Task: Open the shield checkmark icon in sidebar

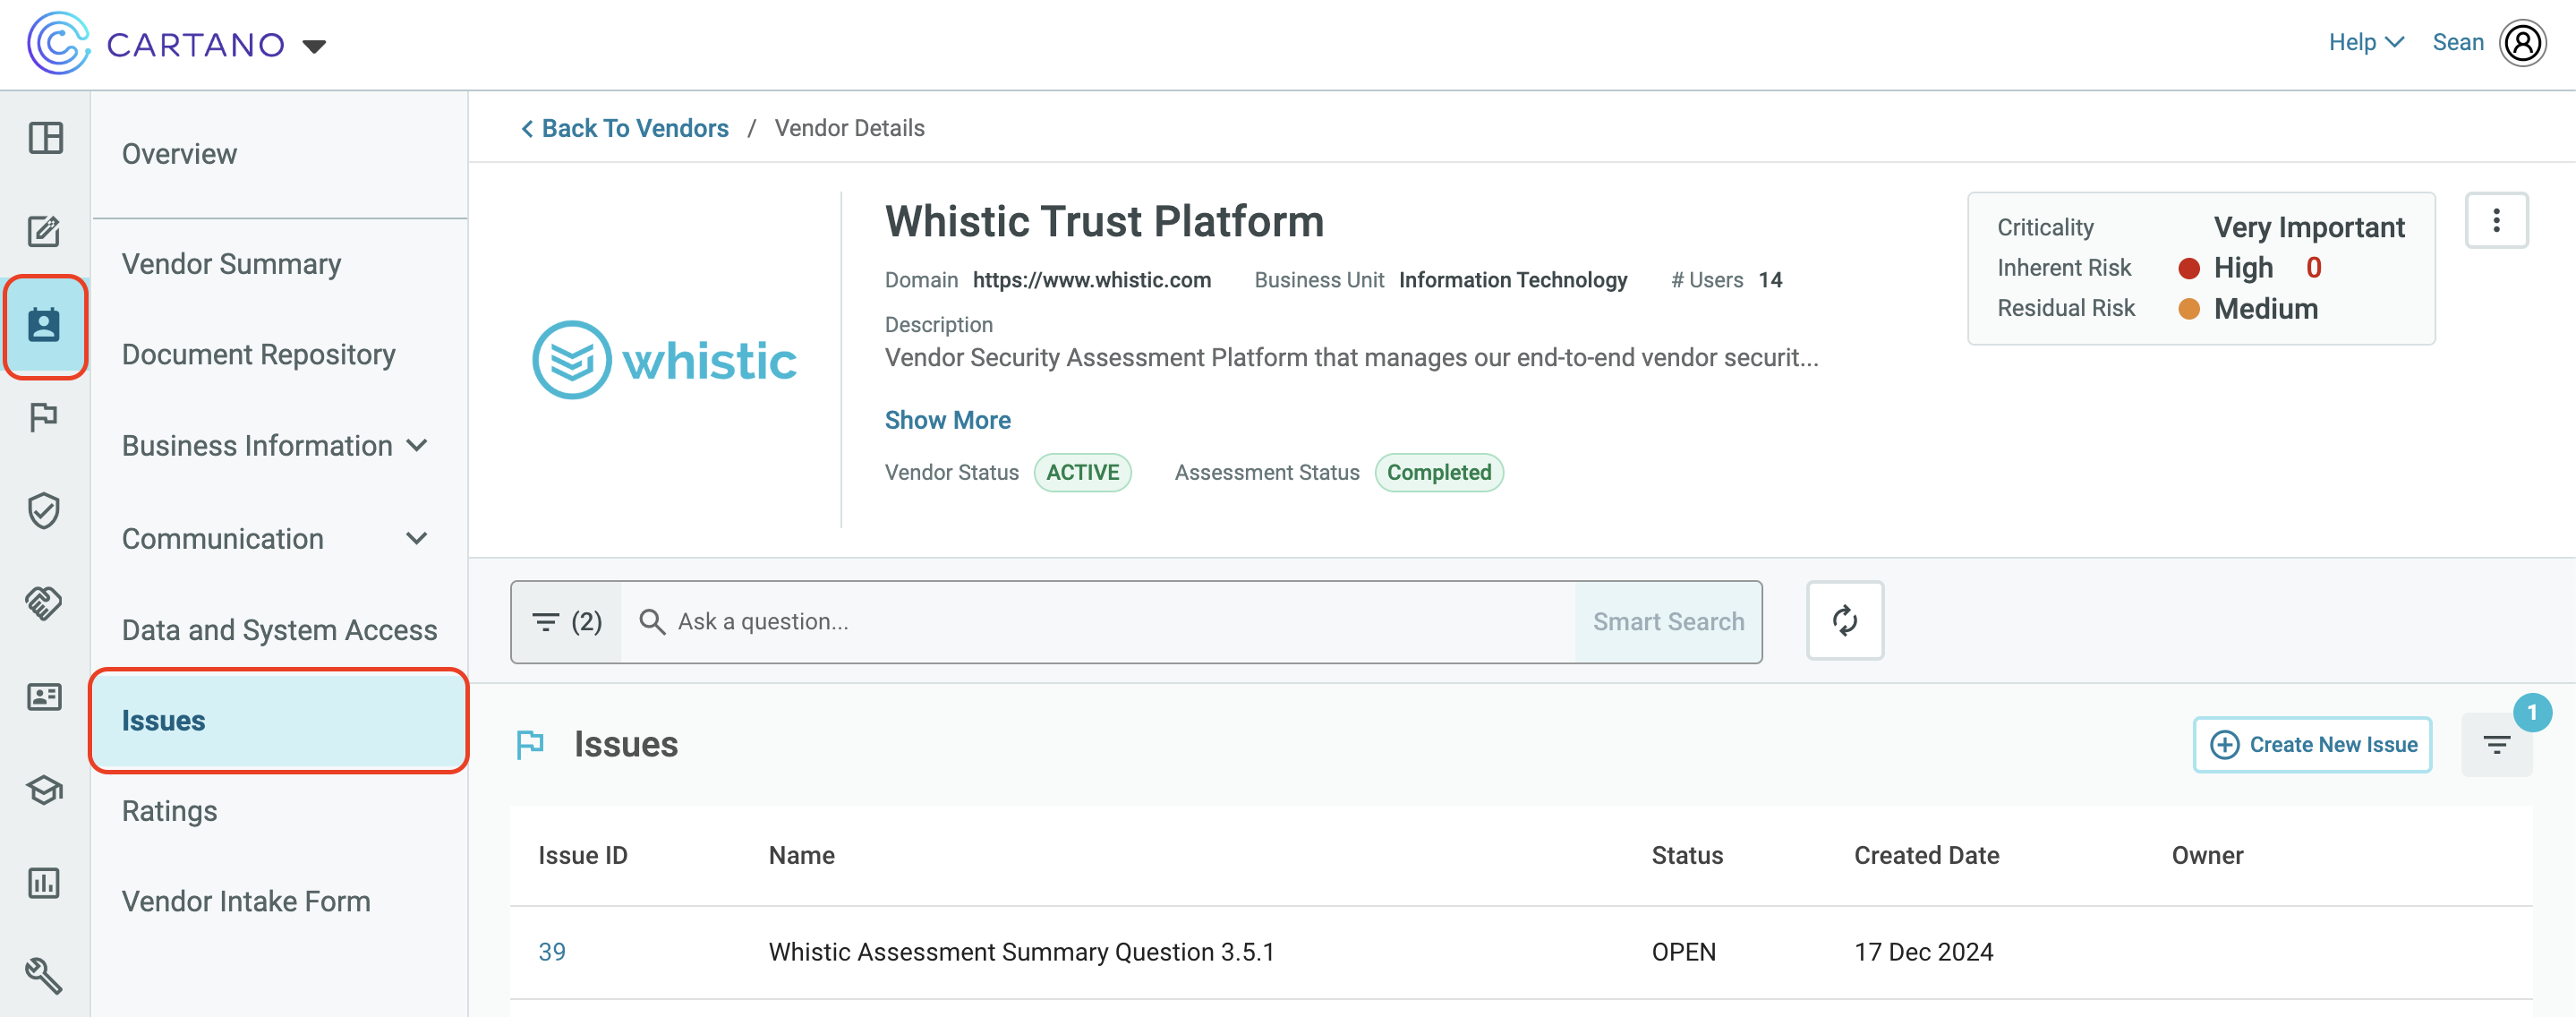Action: (45, 510)
